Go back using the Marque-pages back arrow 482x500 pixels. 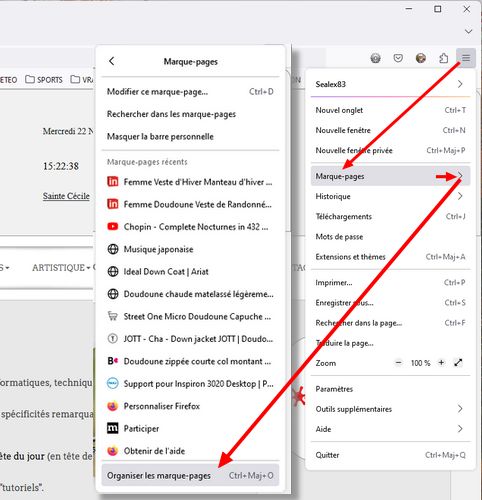[x=112, y=61]
